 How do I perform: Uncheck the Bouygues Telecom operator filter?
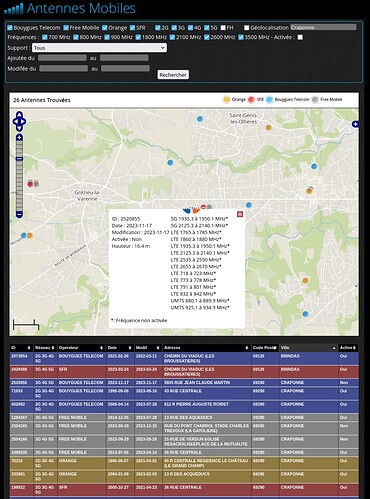(x=10, y=27)
